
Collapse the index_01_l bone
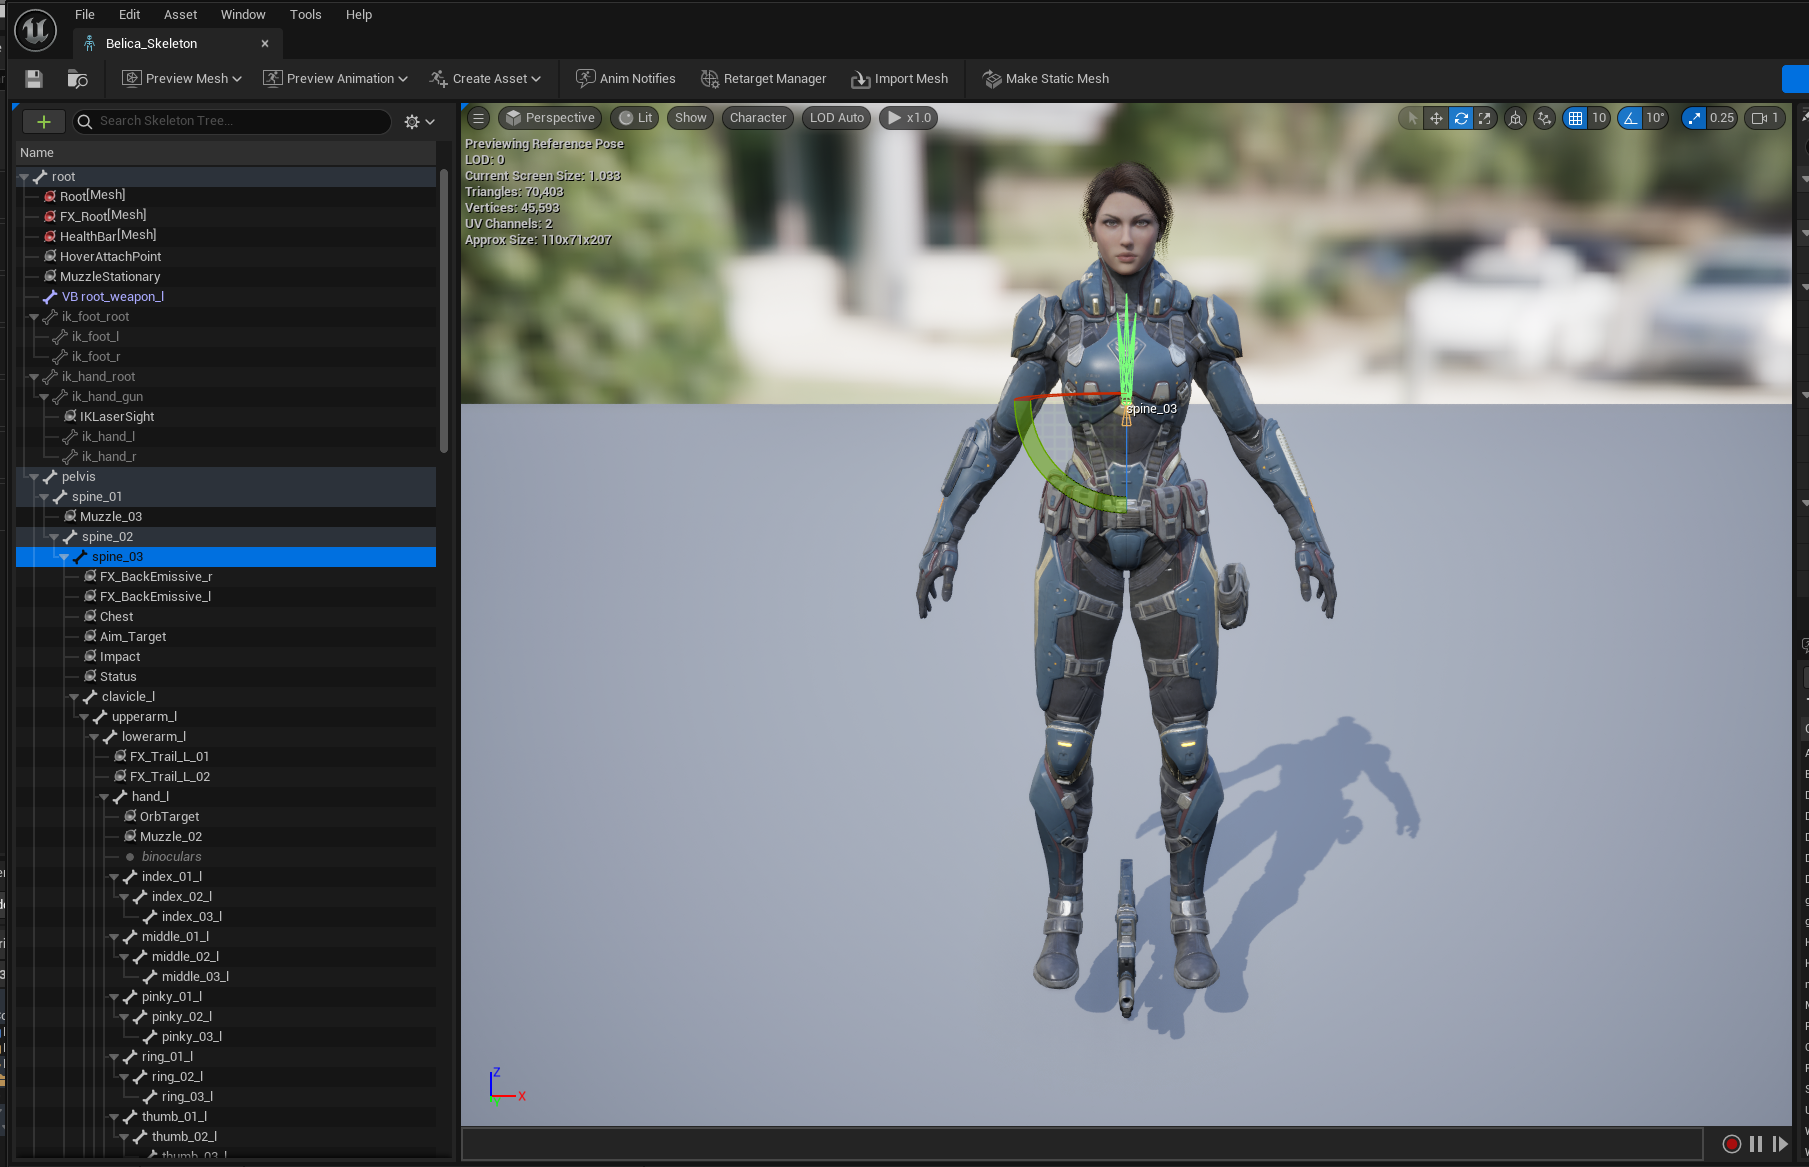[x=114, y=877]
